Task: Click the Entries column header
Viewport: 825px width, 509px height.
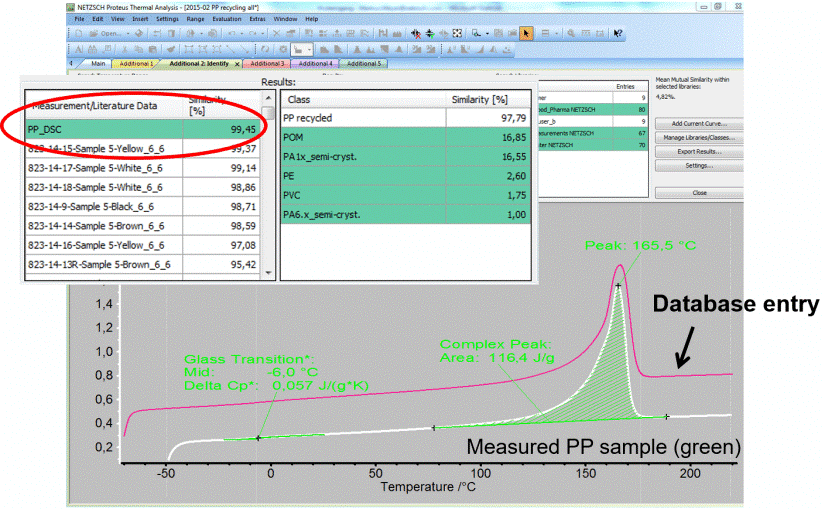Action: click(625, 87)
